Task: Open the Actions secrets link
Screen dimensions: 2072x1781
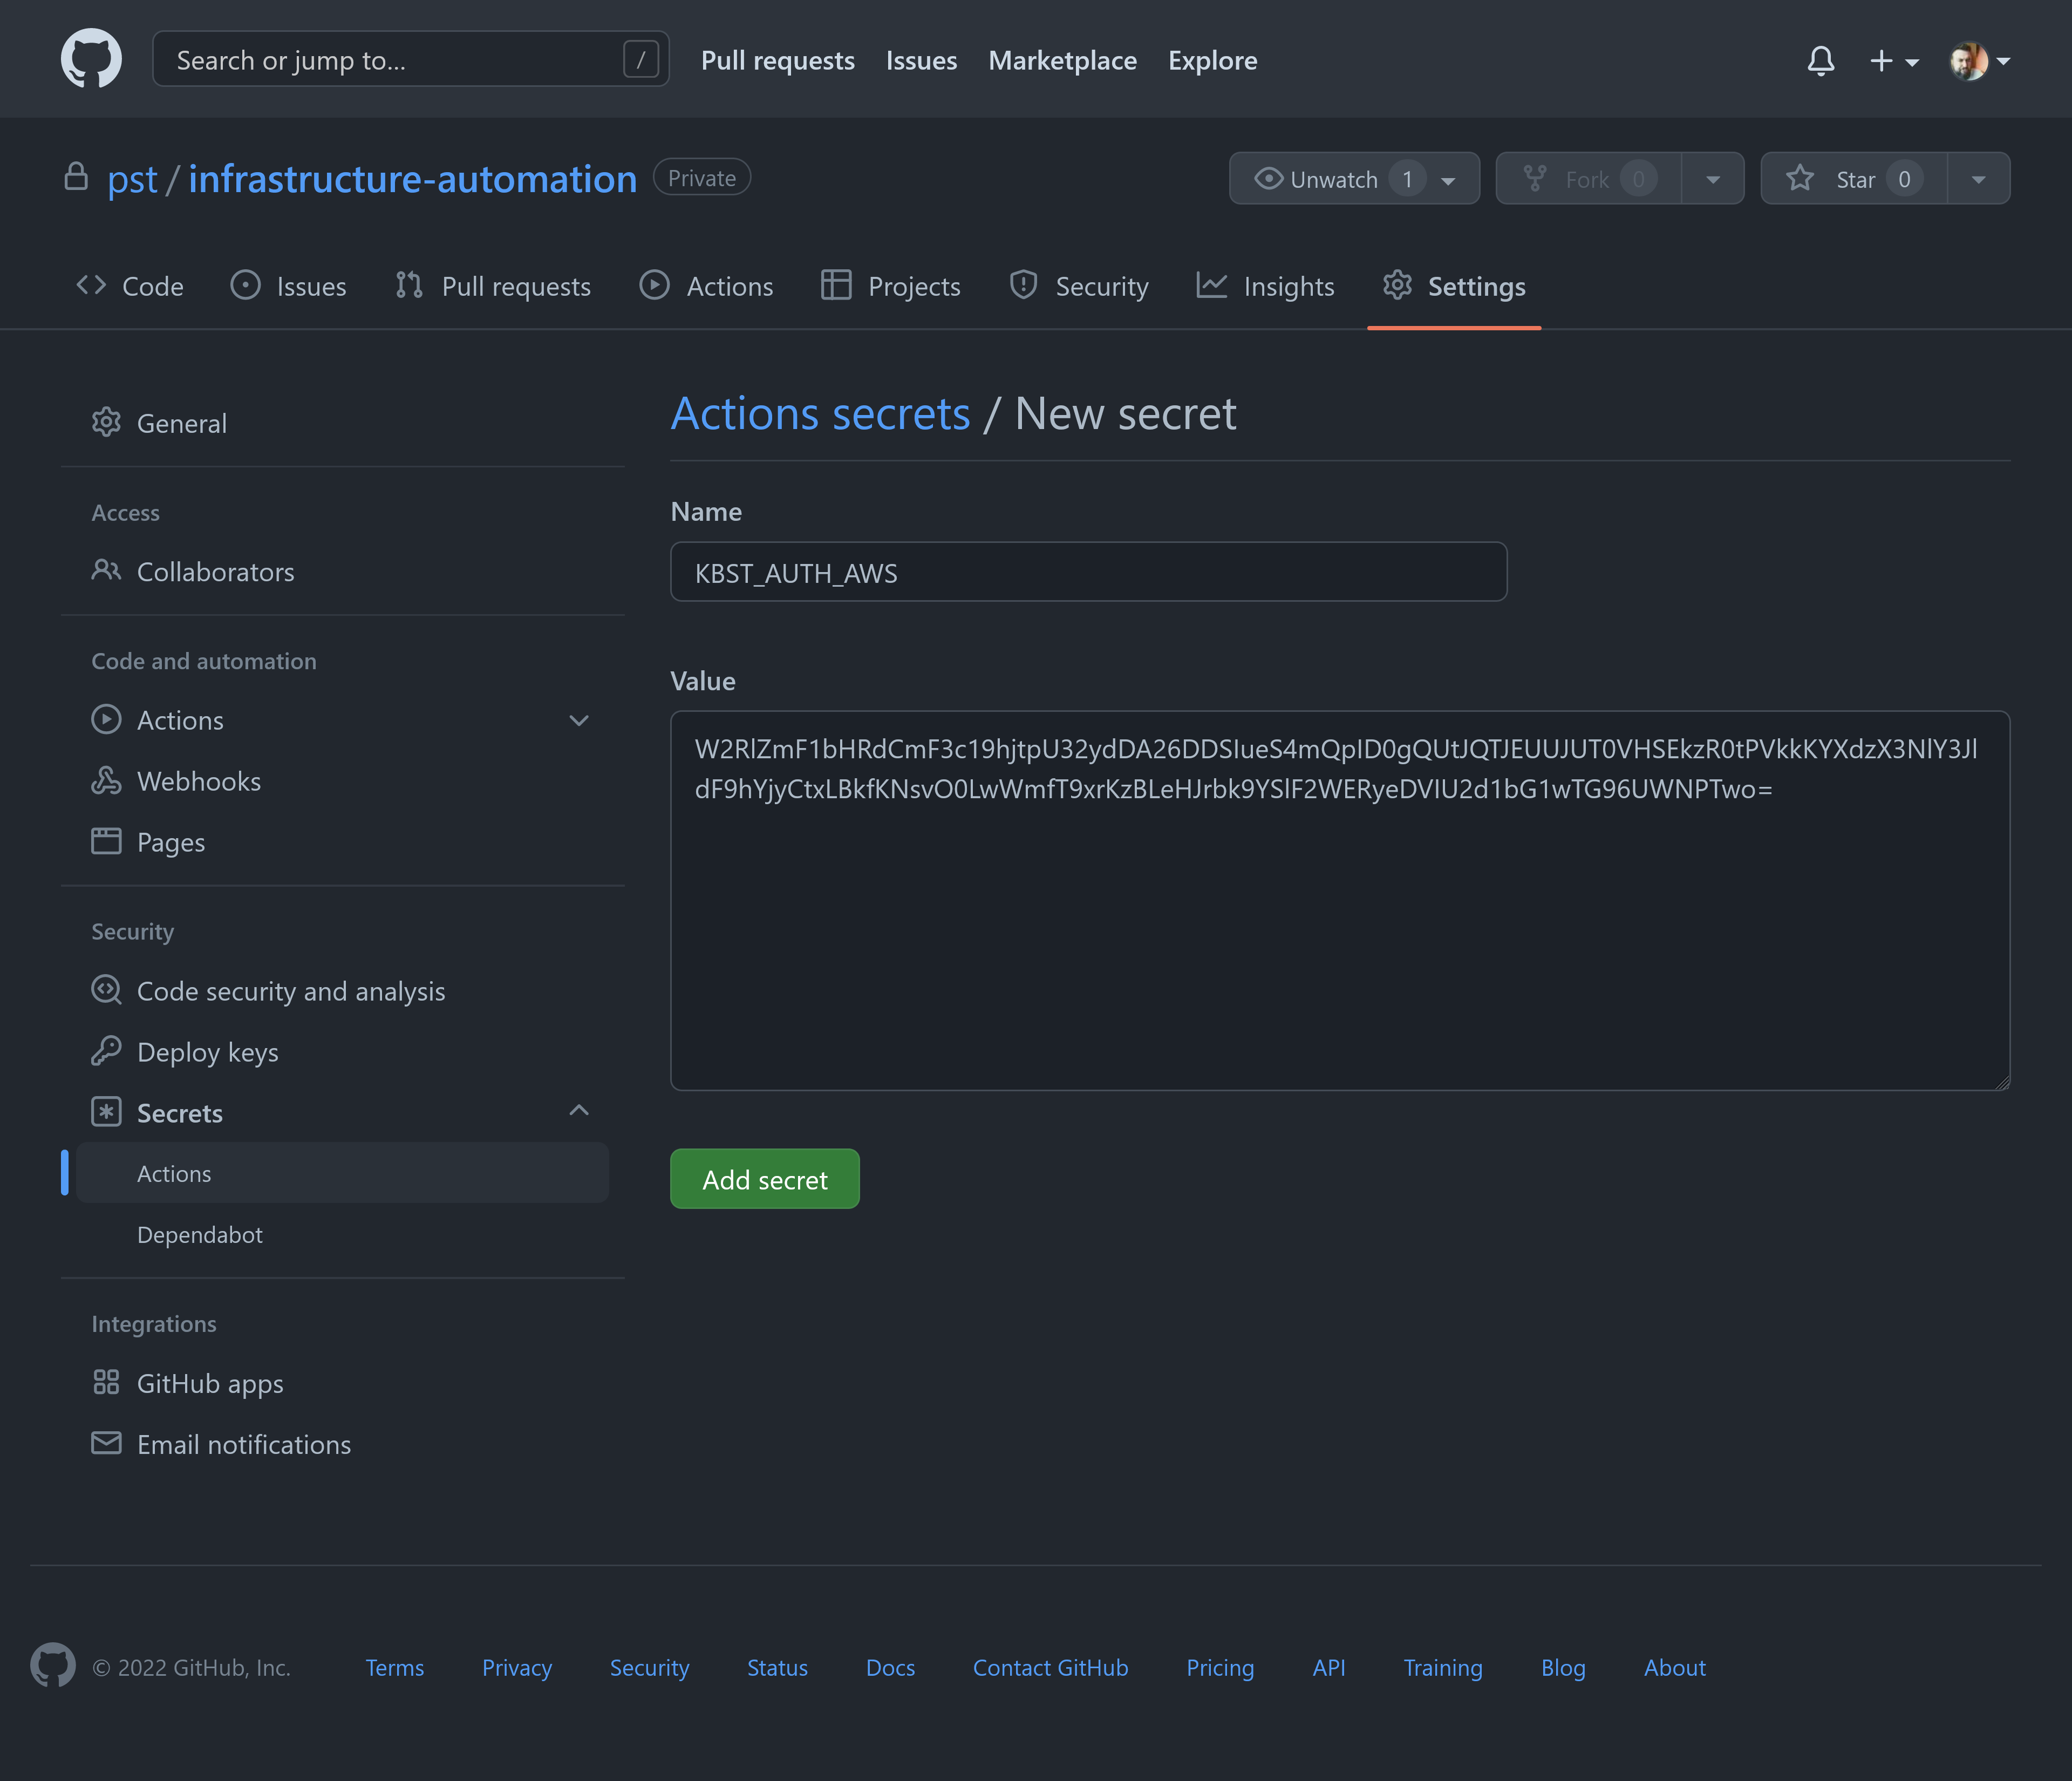Action: tap(820, 412)
